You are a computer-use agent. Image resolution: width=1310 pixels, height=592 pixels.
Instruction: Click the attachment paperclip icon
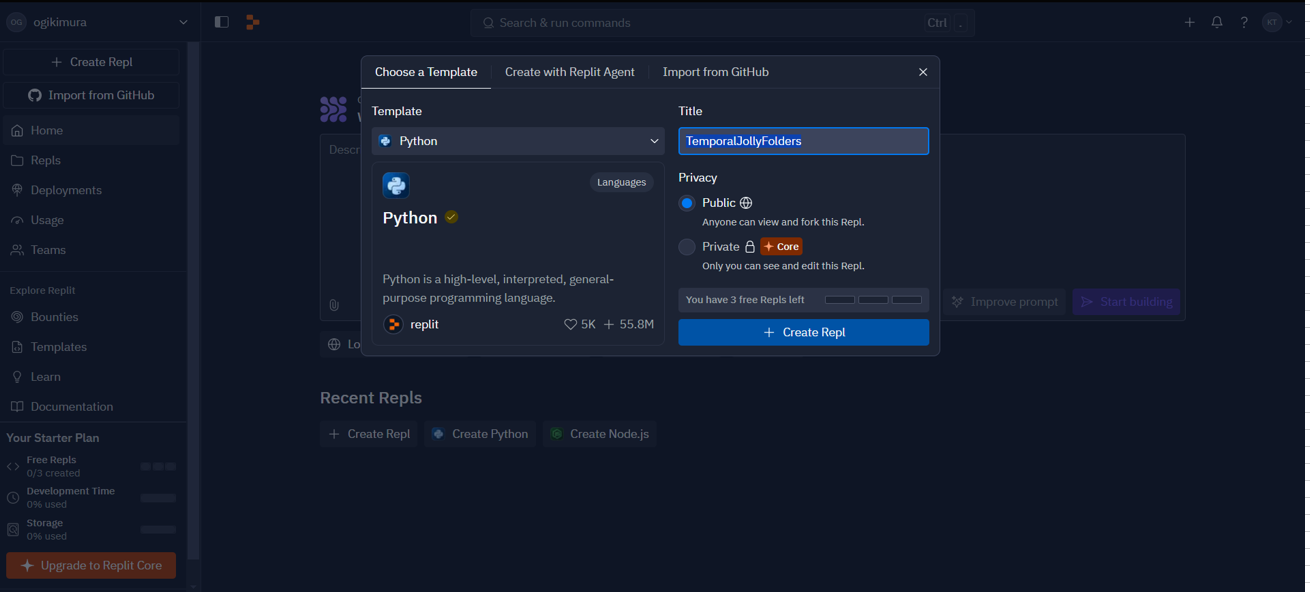coord(334,305)
